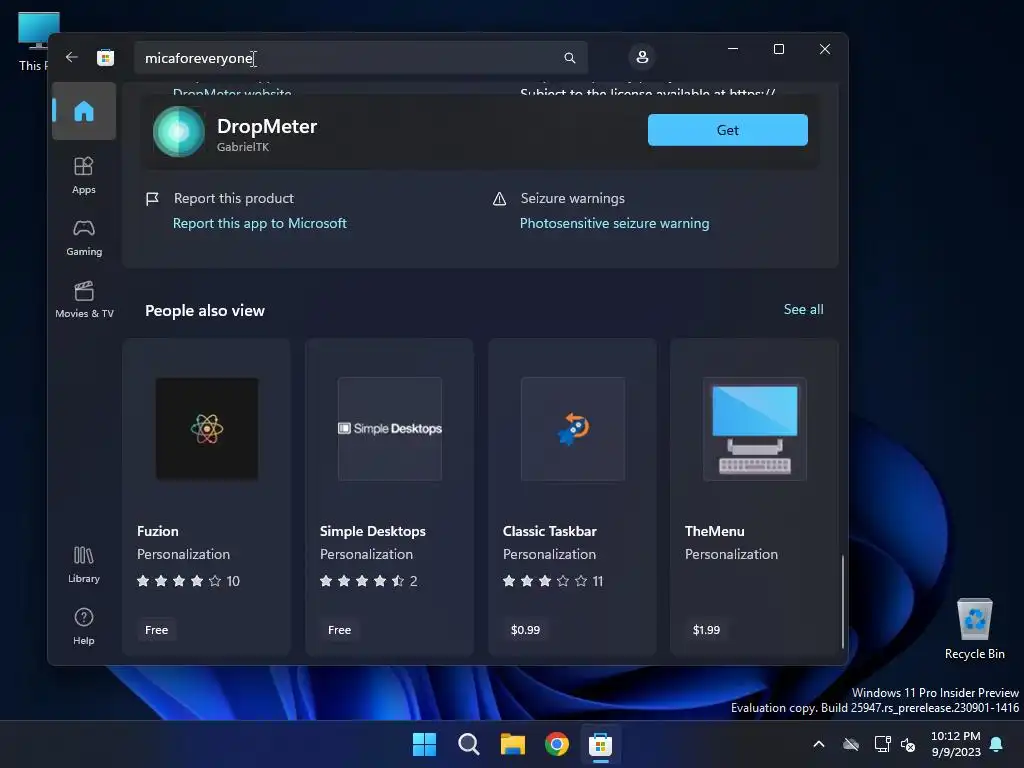Open the notification bell in the taskbar
The height and width of the screenshot is (768, 1024).
[x=997, y=744]
